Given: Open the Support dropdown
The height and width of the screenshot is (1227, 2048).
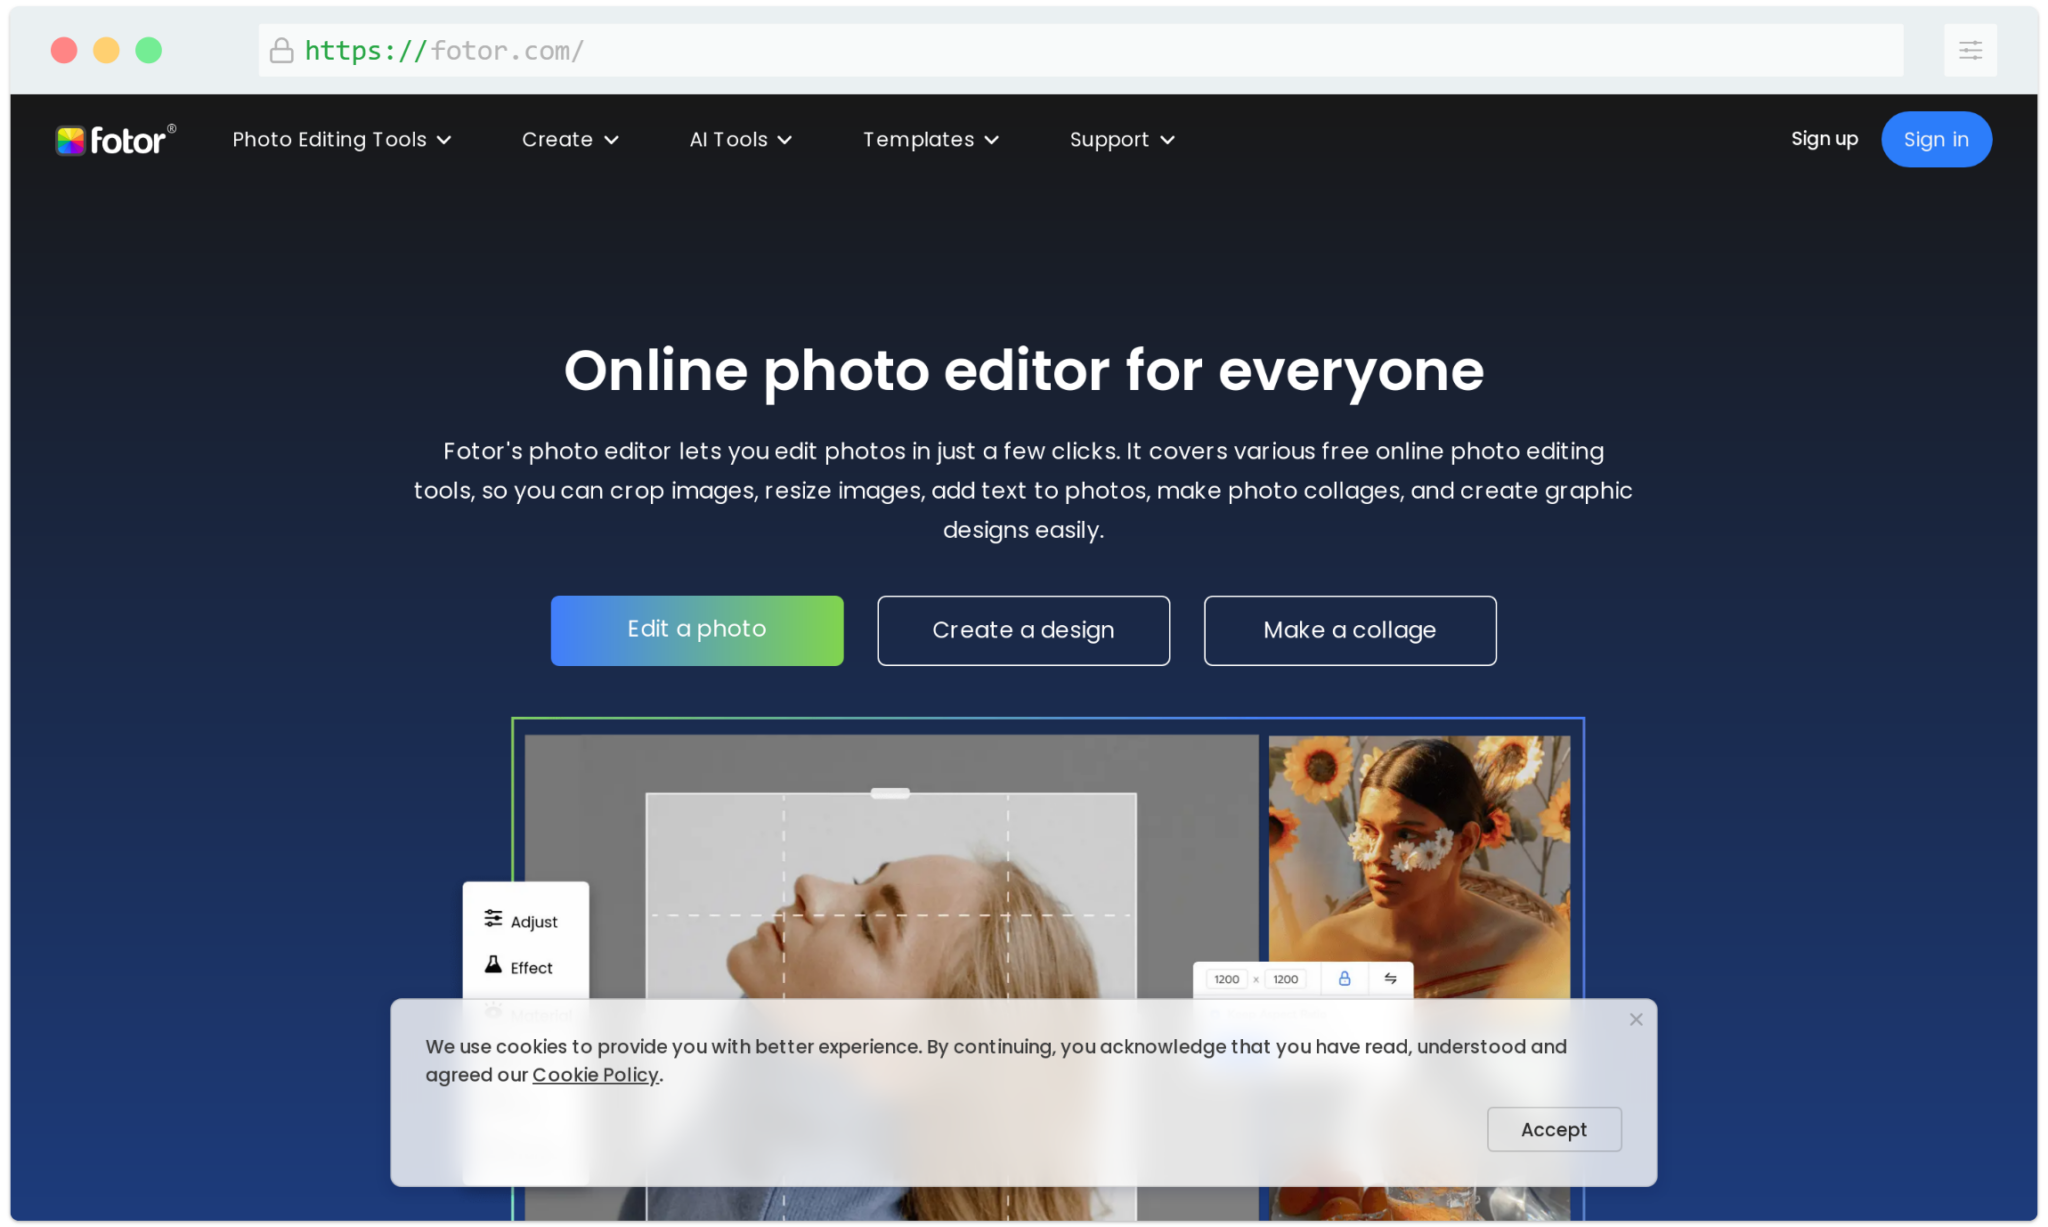Looking at the screenshot, I should 1122,140.
